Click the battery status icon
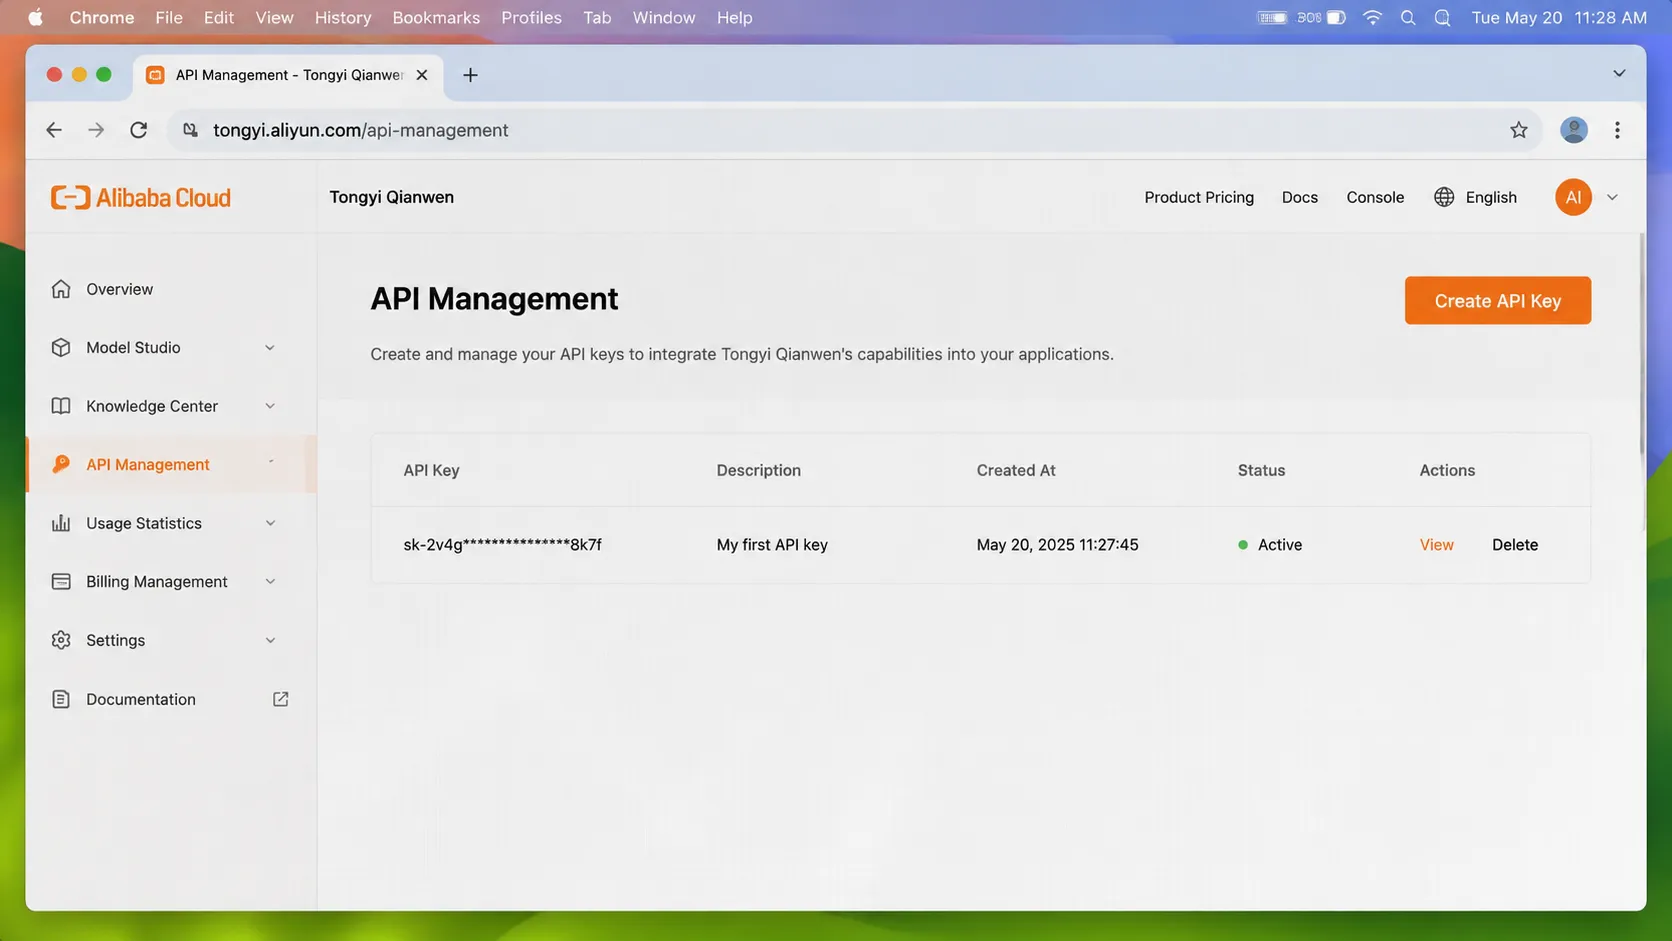 pyautogui.click(x=1336, y=18)
